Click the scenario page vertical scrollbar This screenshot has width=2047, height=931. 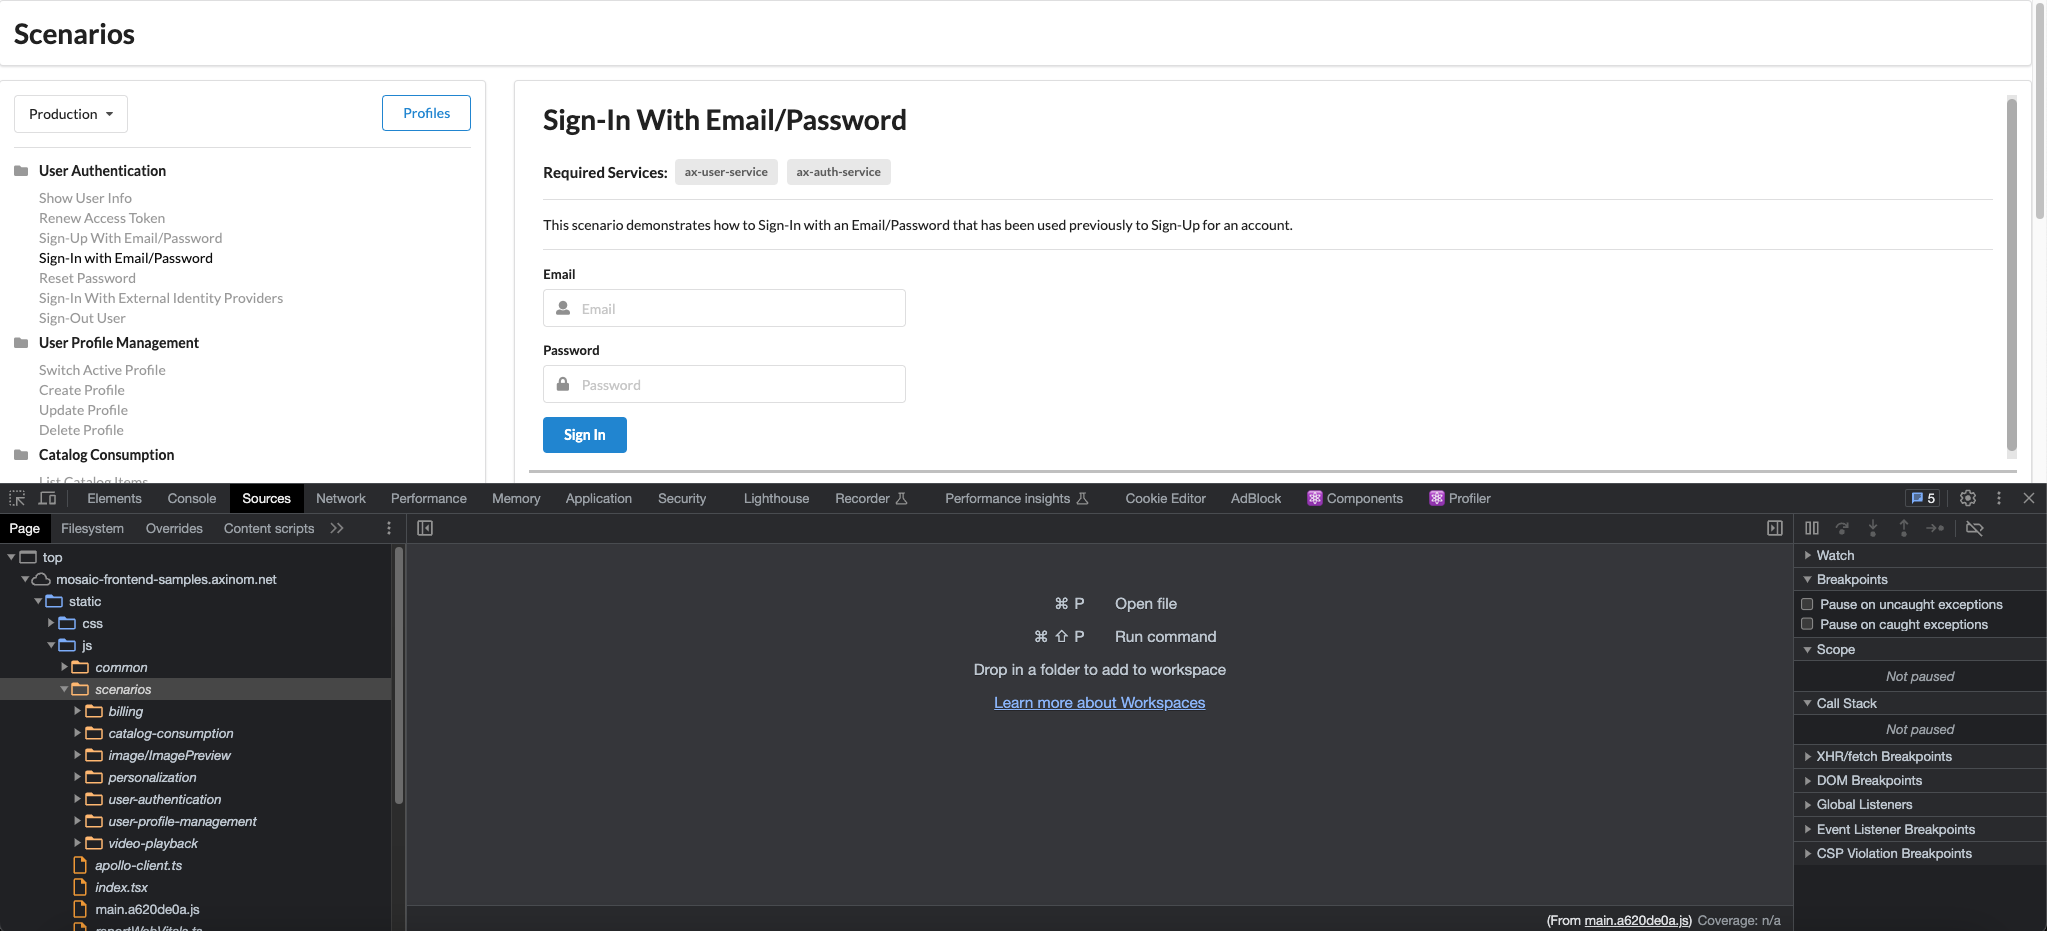click(2011, 275)
